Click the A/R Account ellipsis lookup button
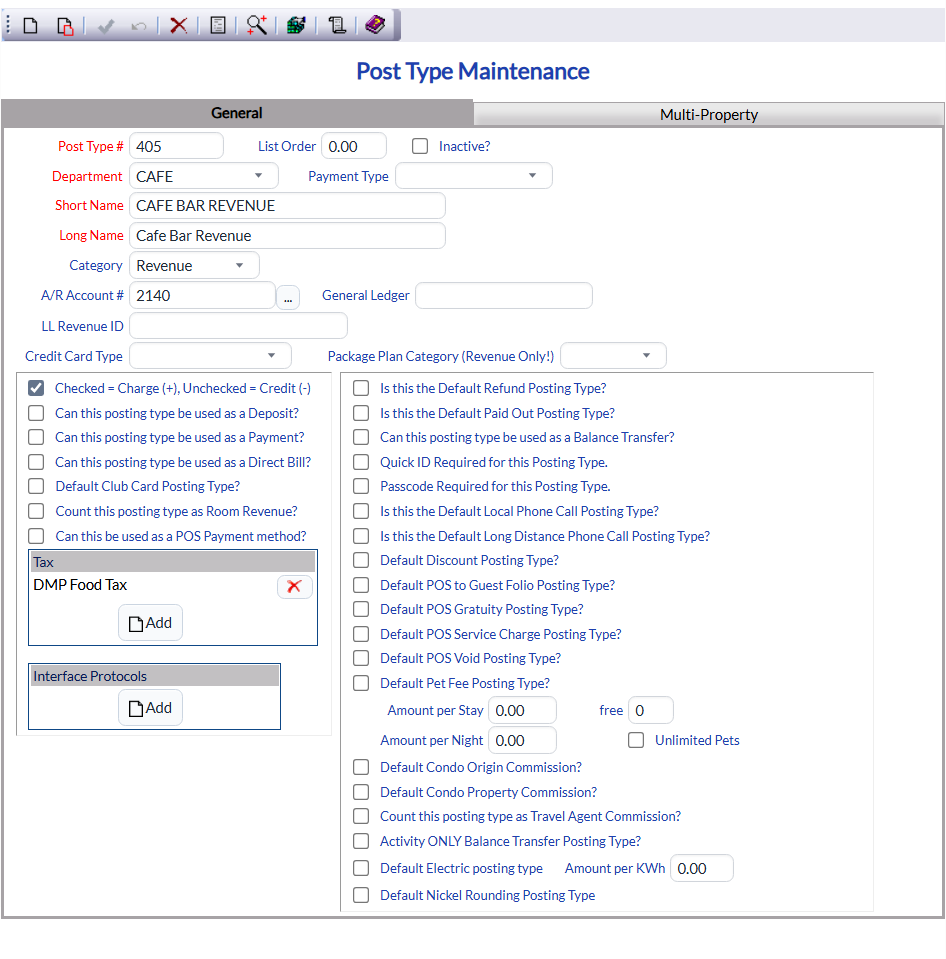The height and width of the screenshot is (959, 946). click(288, 298)
